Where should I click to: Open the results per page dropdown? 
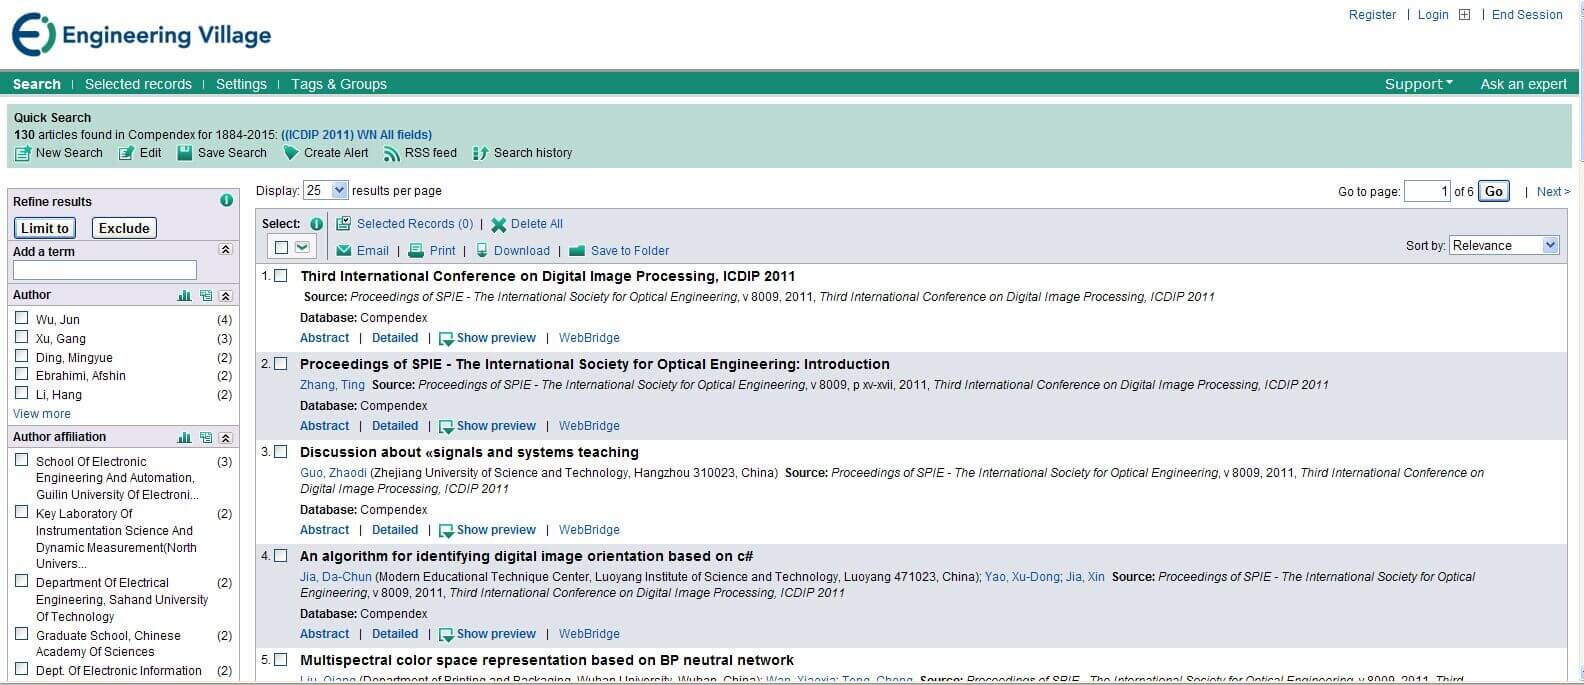coord(326,190)
